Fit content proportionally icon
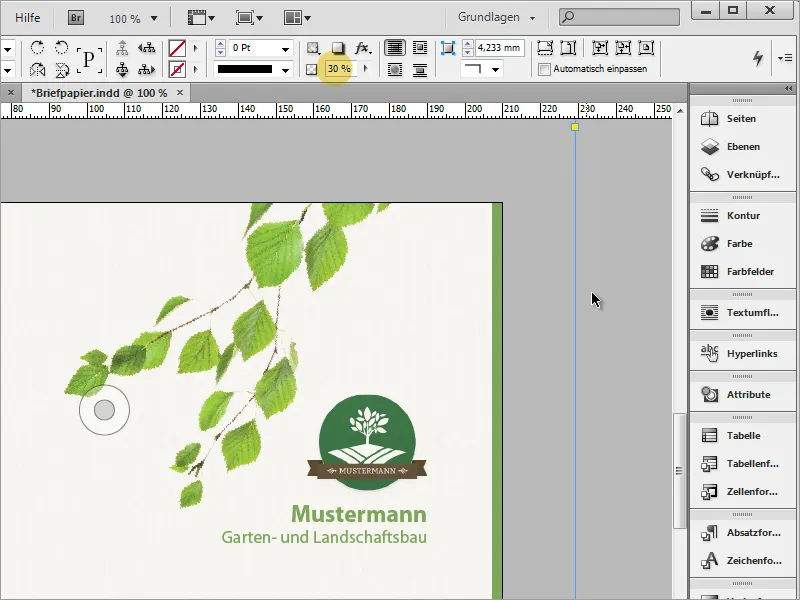This screenshot has height=600, width=800. 568,48
